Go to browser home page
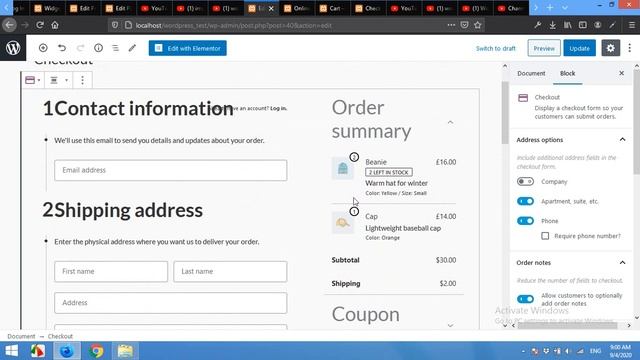 [x=55, y=25]
